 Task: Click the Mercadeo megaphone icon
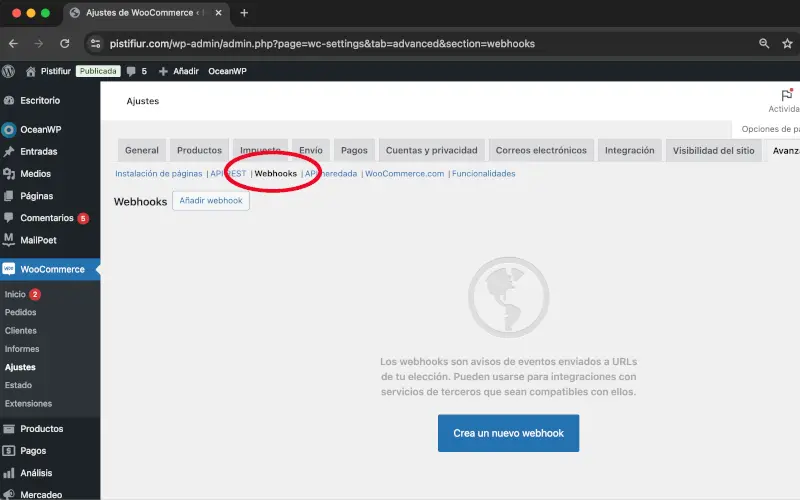click(x=9, y=494)
